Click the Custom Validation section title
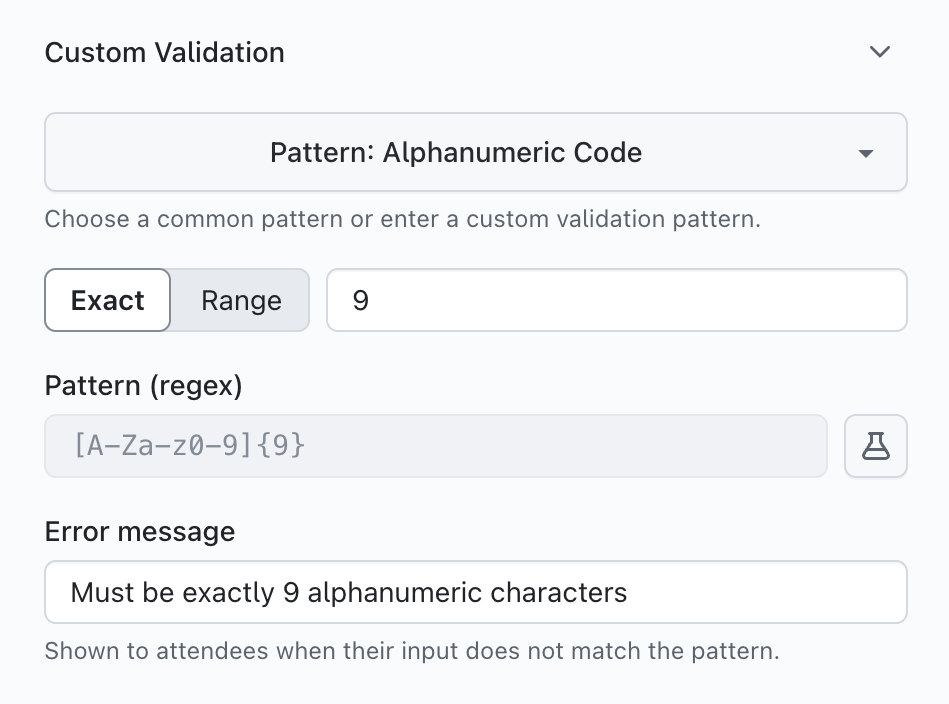Viewport: 949px width, 704px height. pyautogui.click(x=165, y=52)
